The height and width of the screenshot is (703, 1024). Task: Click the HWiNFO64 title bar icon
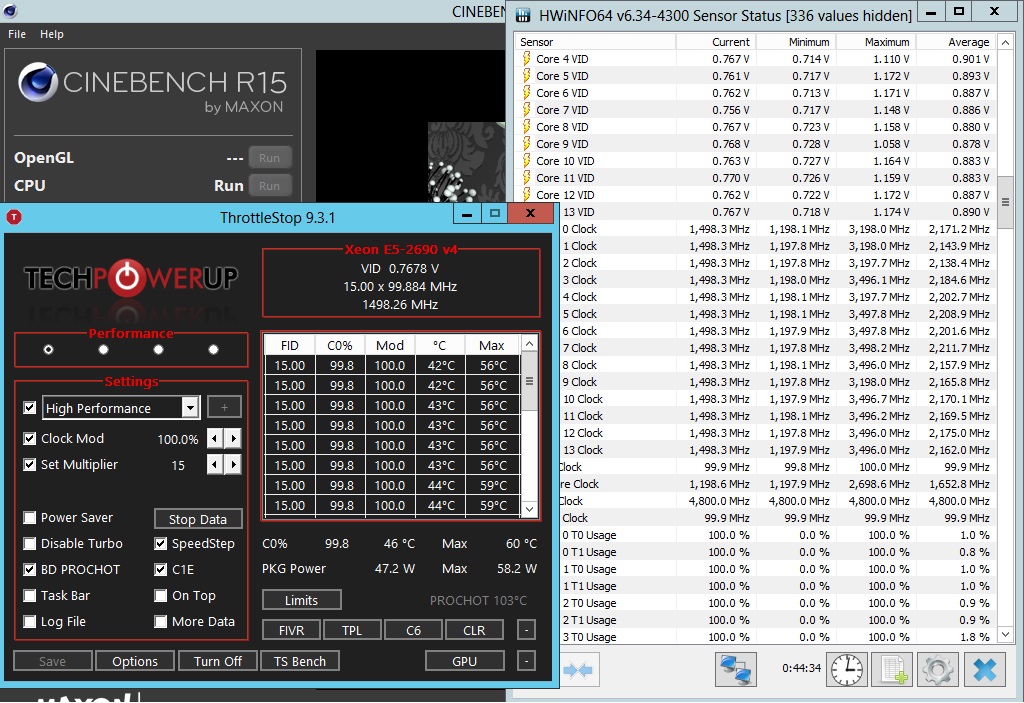pyautogui.click(x=523, y=15)
